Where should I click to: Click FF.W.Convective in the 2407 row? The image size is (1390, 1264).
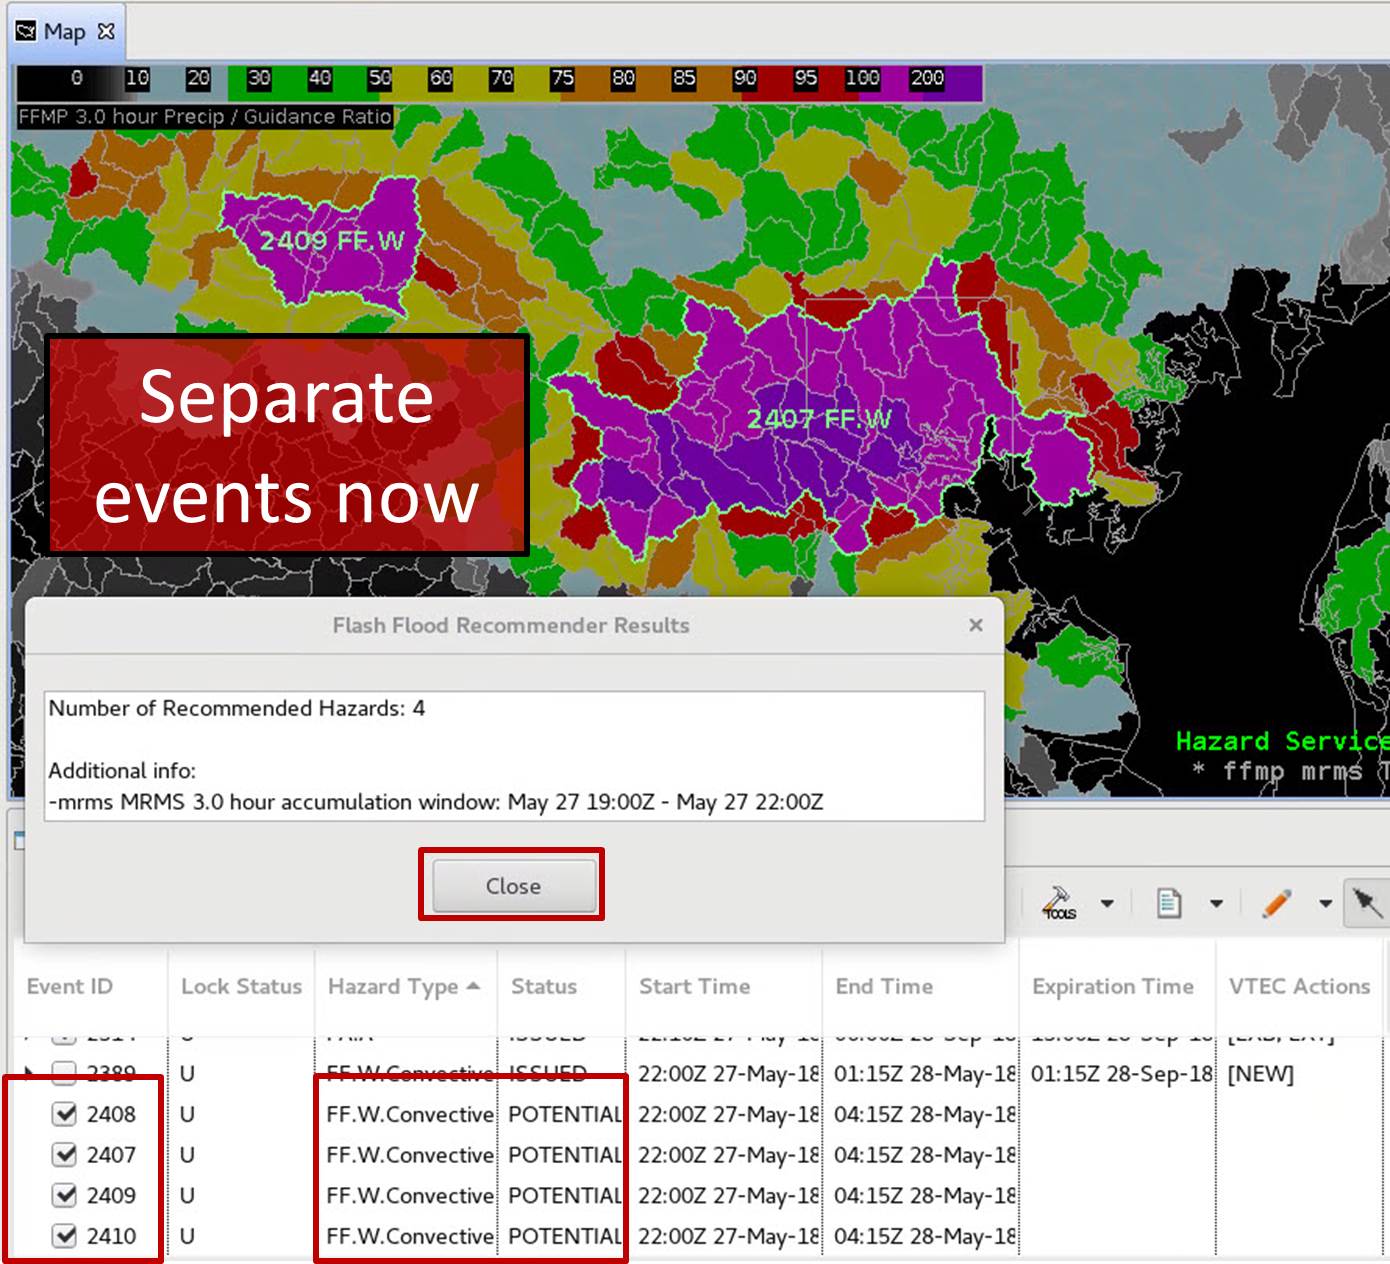tap(410, 1155)
